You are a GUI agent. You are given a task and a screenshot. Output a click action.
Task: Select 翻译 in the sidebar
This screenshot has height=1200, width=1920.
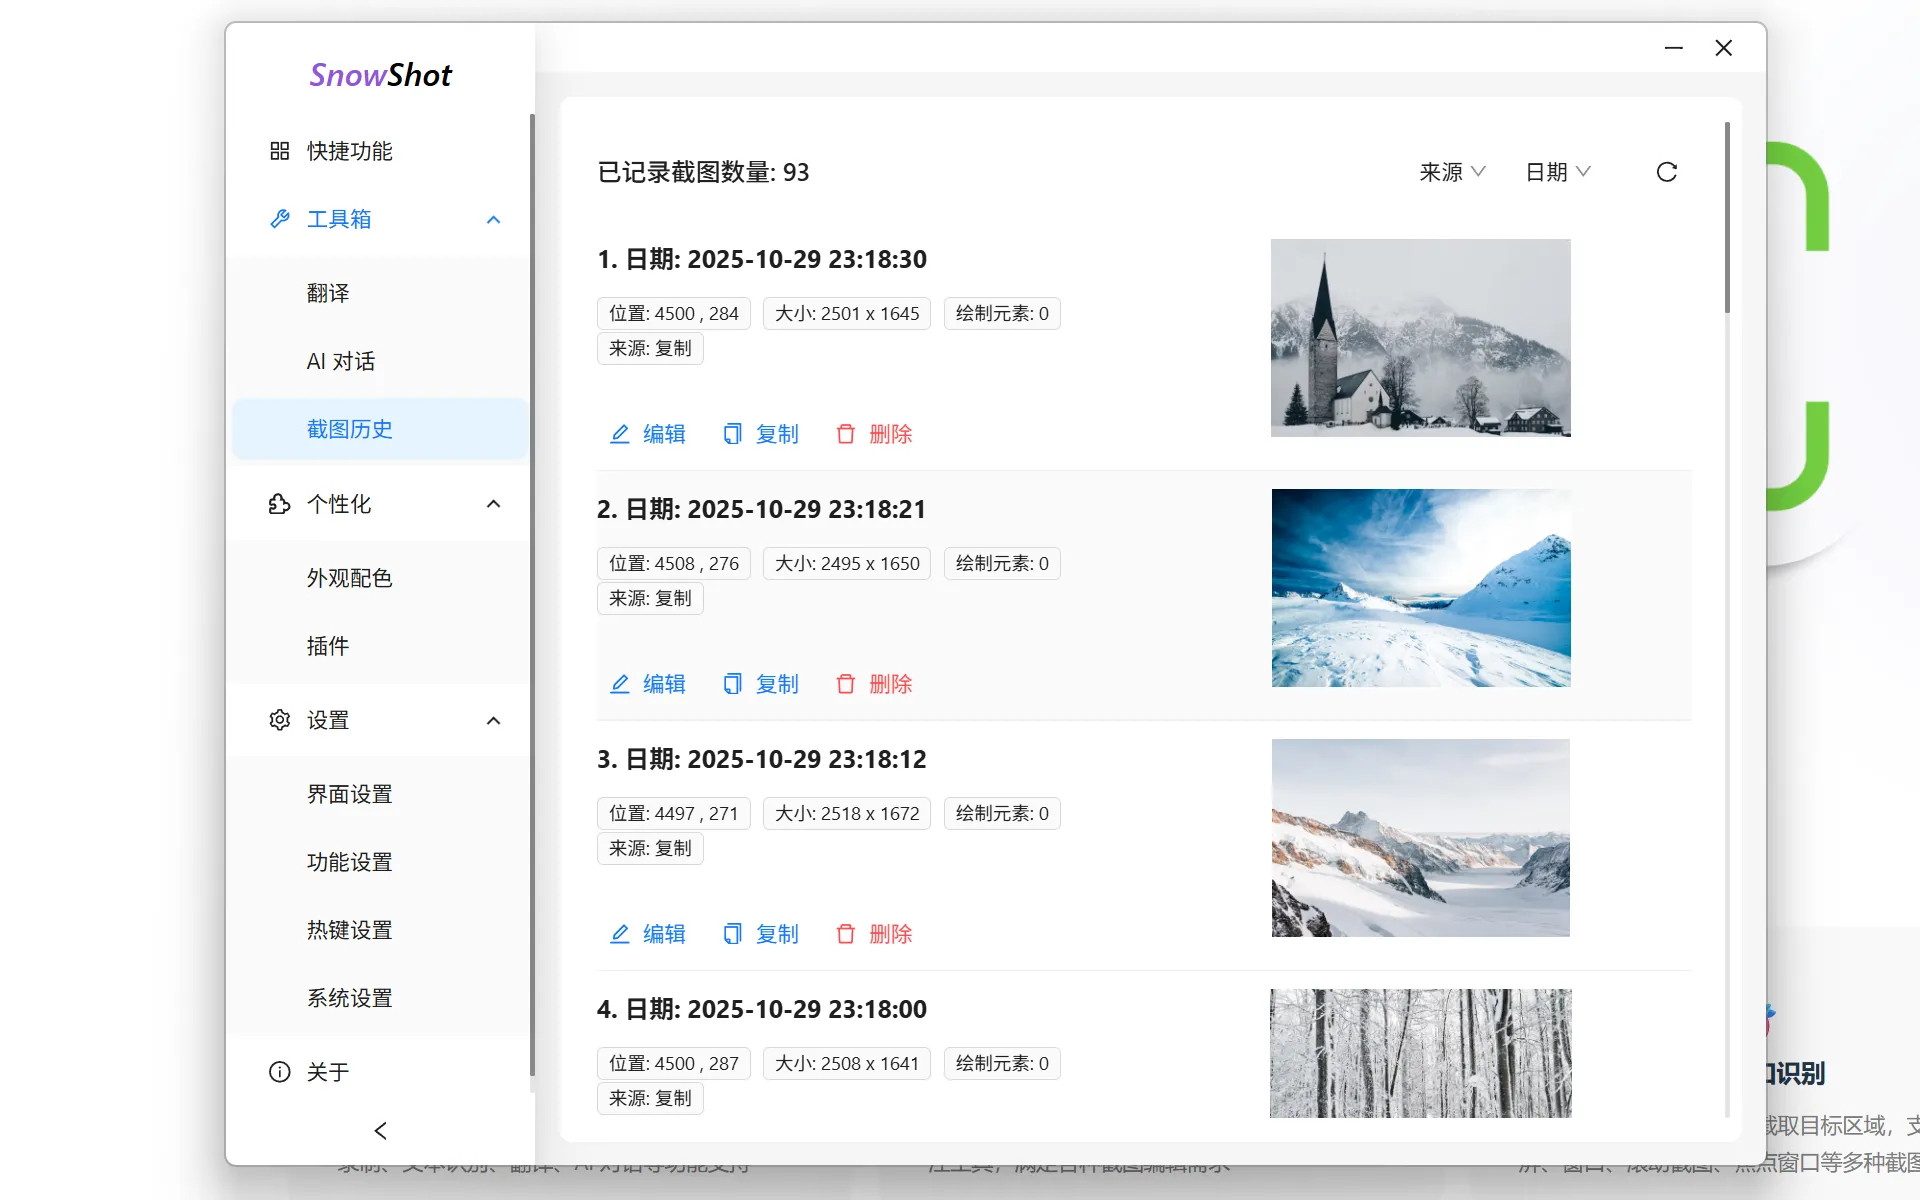coord(328,293)
